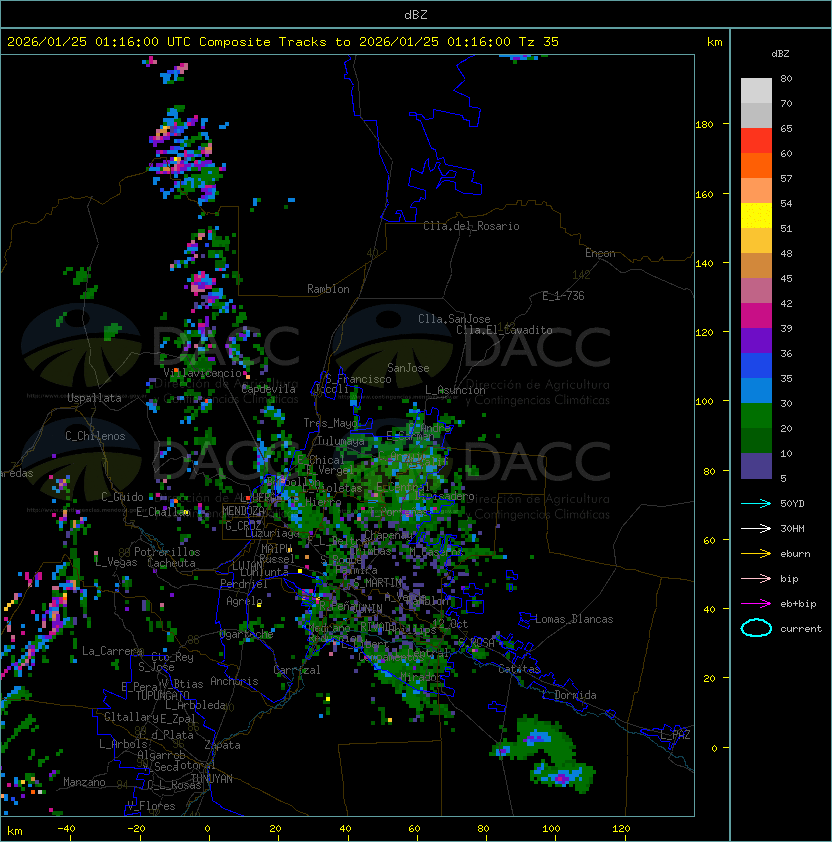The height and width of the screenshot is (842, 832).
Task: Click the current legend label
Action: (x=801, y=629)
